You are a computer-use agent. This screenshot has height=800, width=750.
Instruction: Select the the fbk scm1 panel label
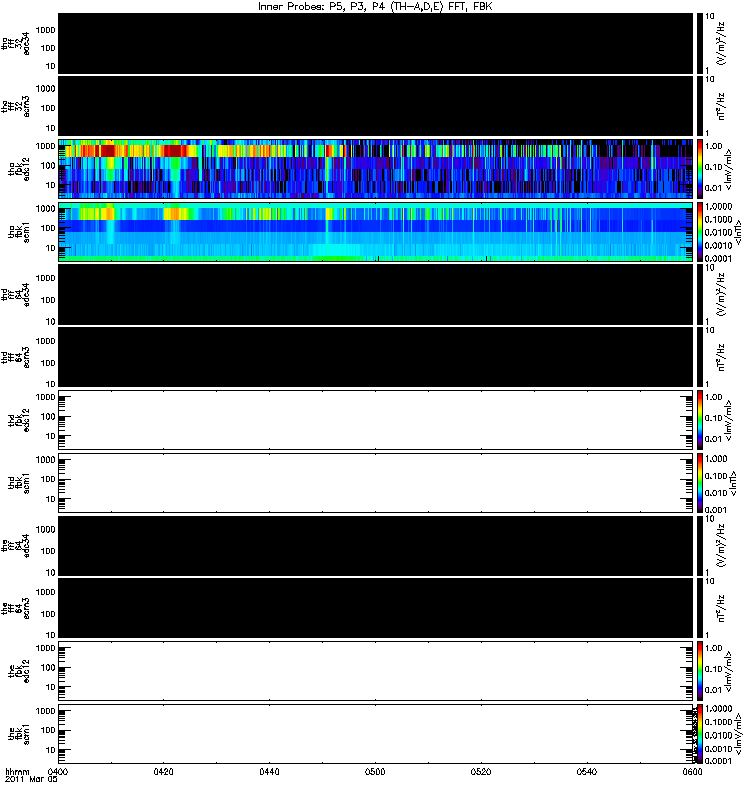pyautogui.click(x=19, y=734)
